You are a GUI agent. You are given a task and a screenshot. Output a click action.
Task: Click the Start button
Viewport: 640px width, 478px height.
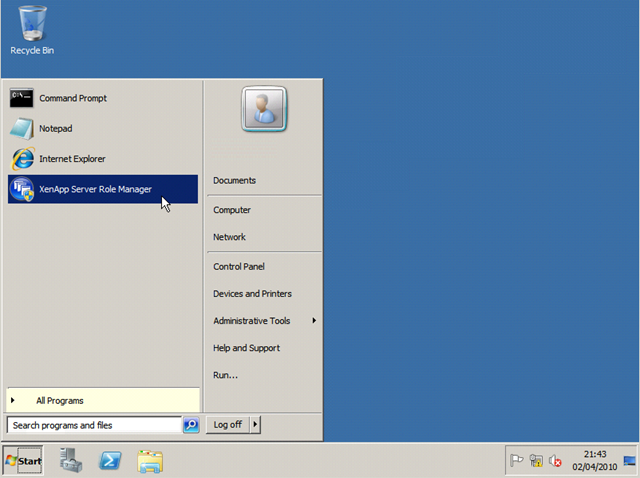coord(23,460)
